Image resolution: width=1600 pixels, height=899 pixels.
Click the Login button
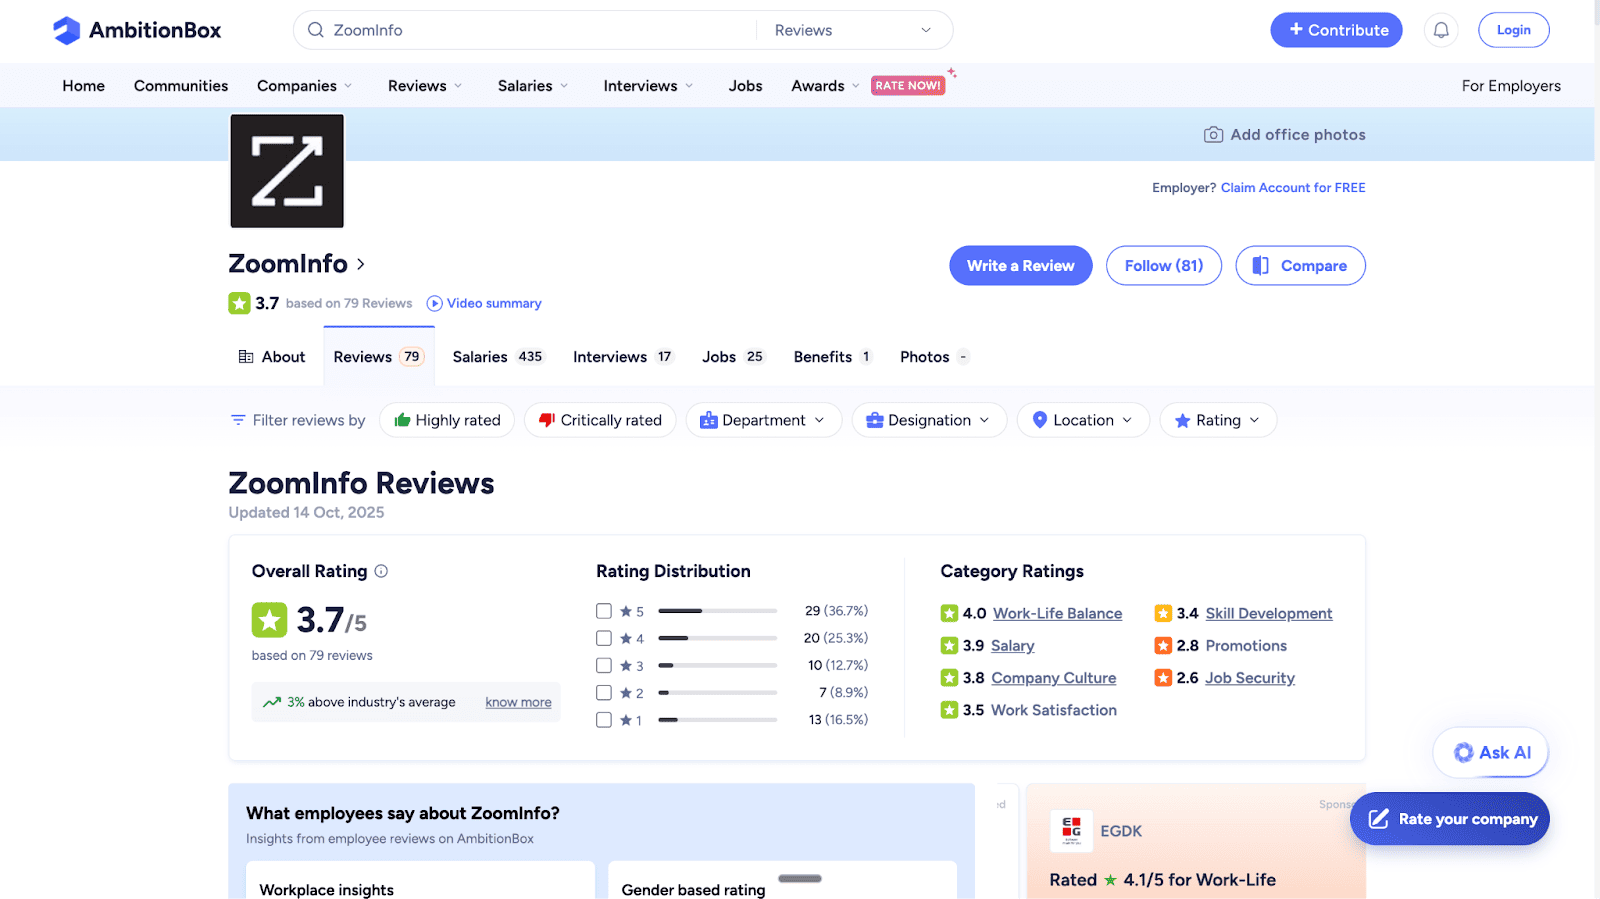click(1514, 30)
